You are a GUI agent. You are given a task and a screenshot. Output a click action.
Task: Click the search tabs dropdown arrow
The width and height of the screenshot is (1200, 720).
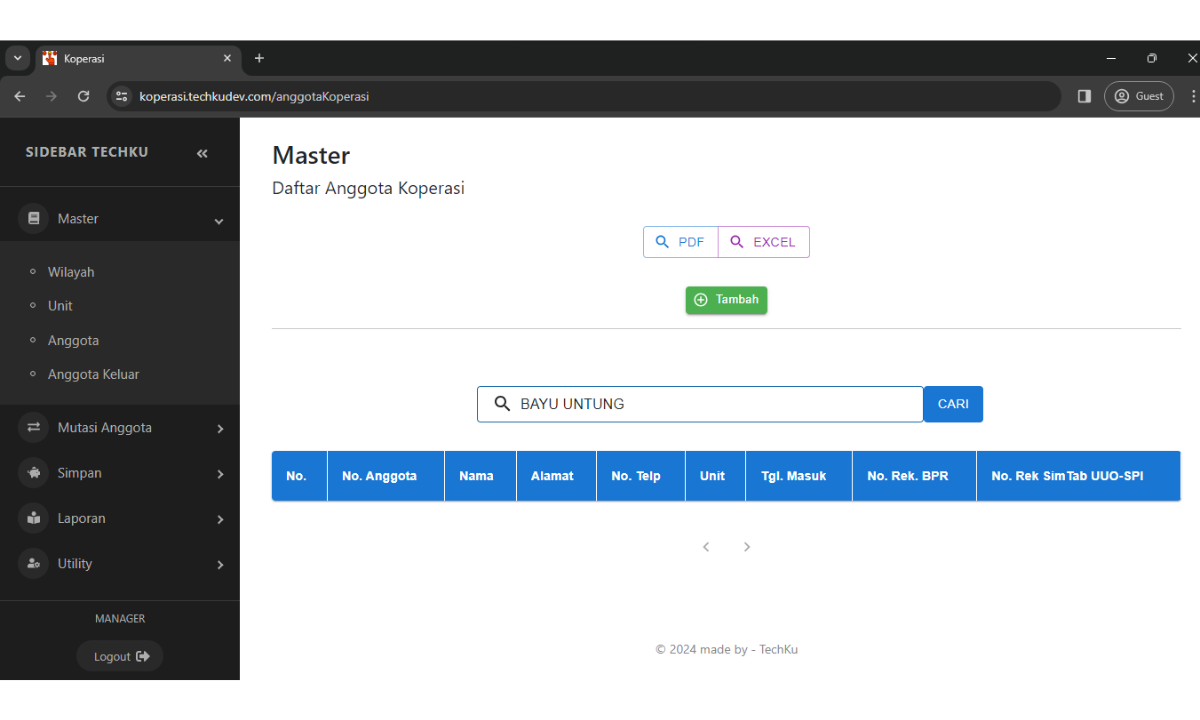(x=17, y=58)
